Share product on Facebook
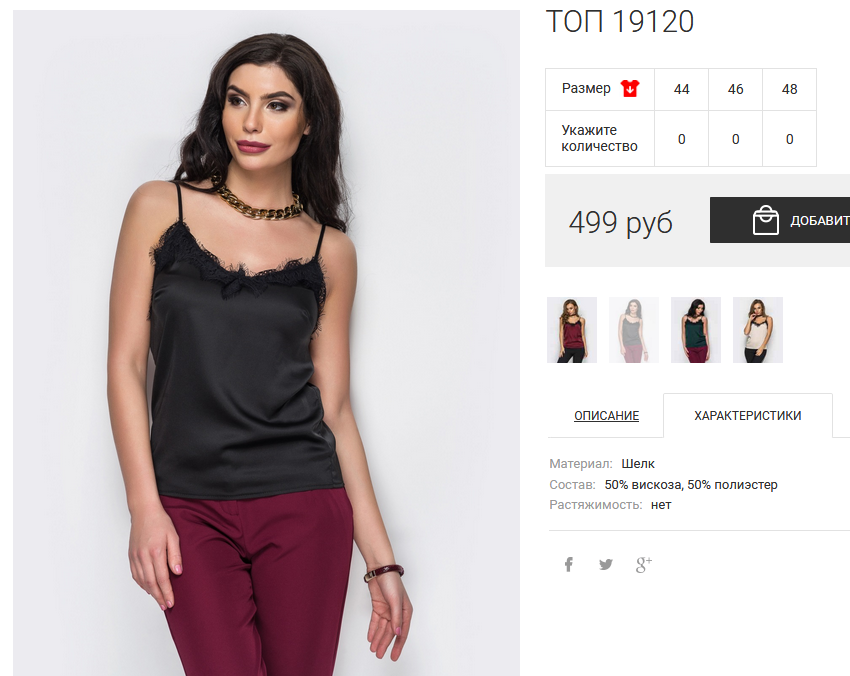The width and height of the screenshot is (850, 676). click(569, 564)
